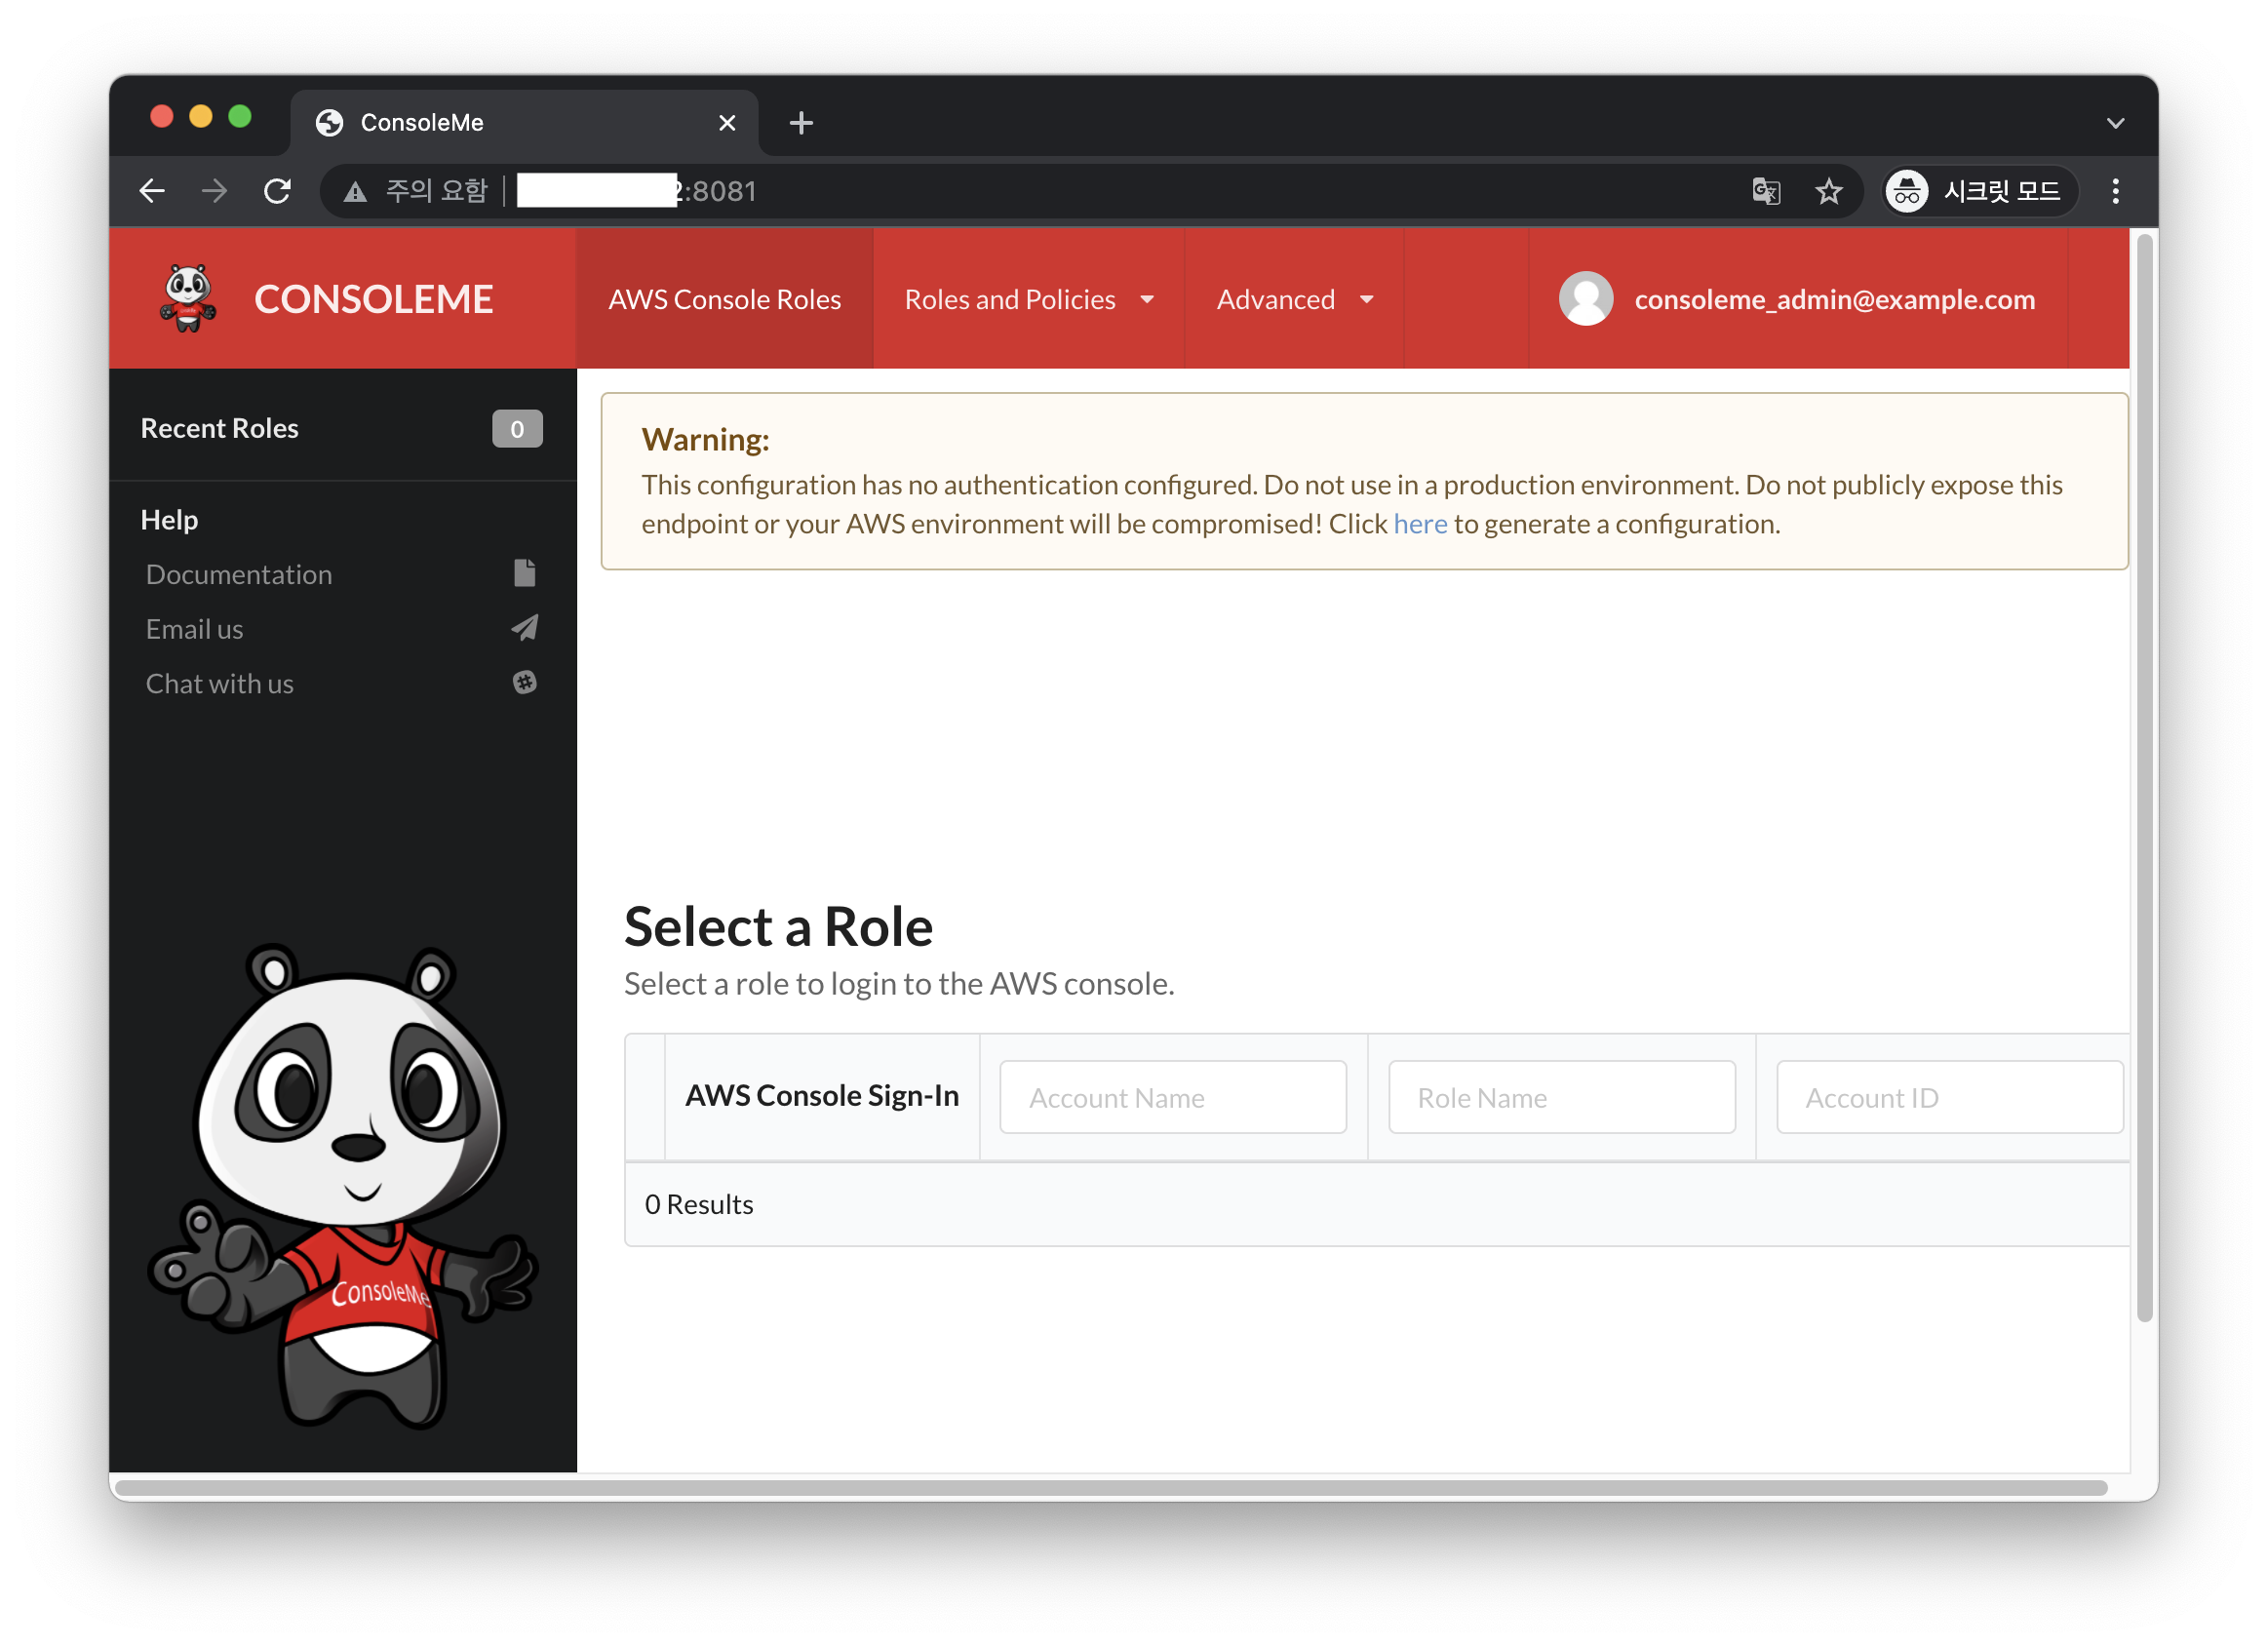Expand the Roles and Policies dropdown
This screenshot has width=2268, height=1646.
[x=1028, y=299]
